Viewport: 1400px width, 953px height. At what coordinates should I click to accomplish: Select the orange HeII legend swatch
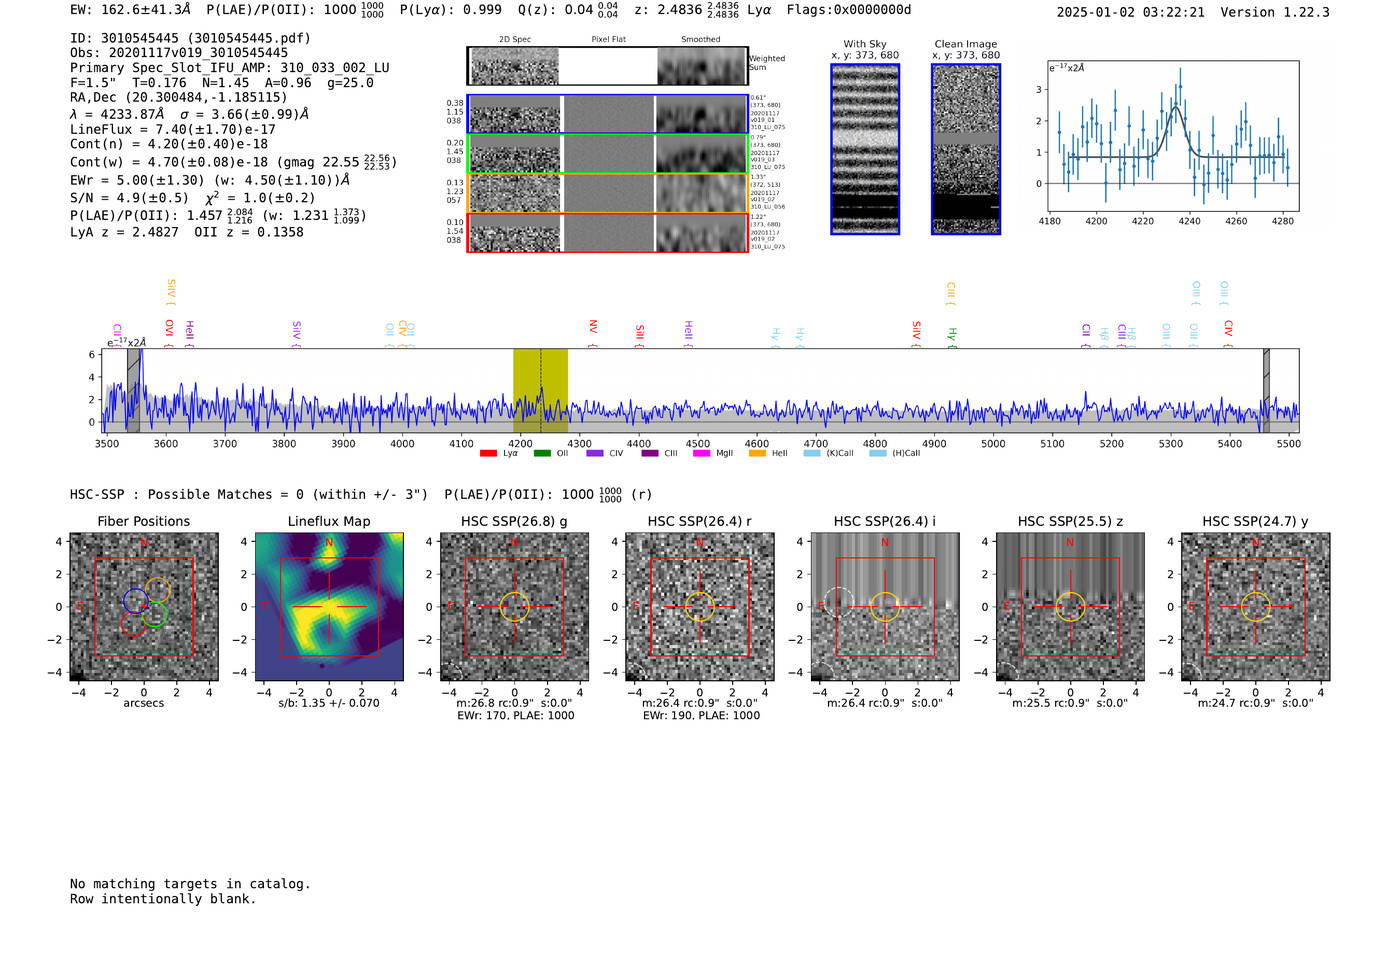(x=757, y=453)
